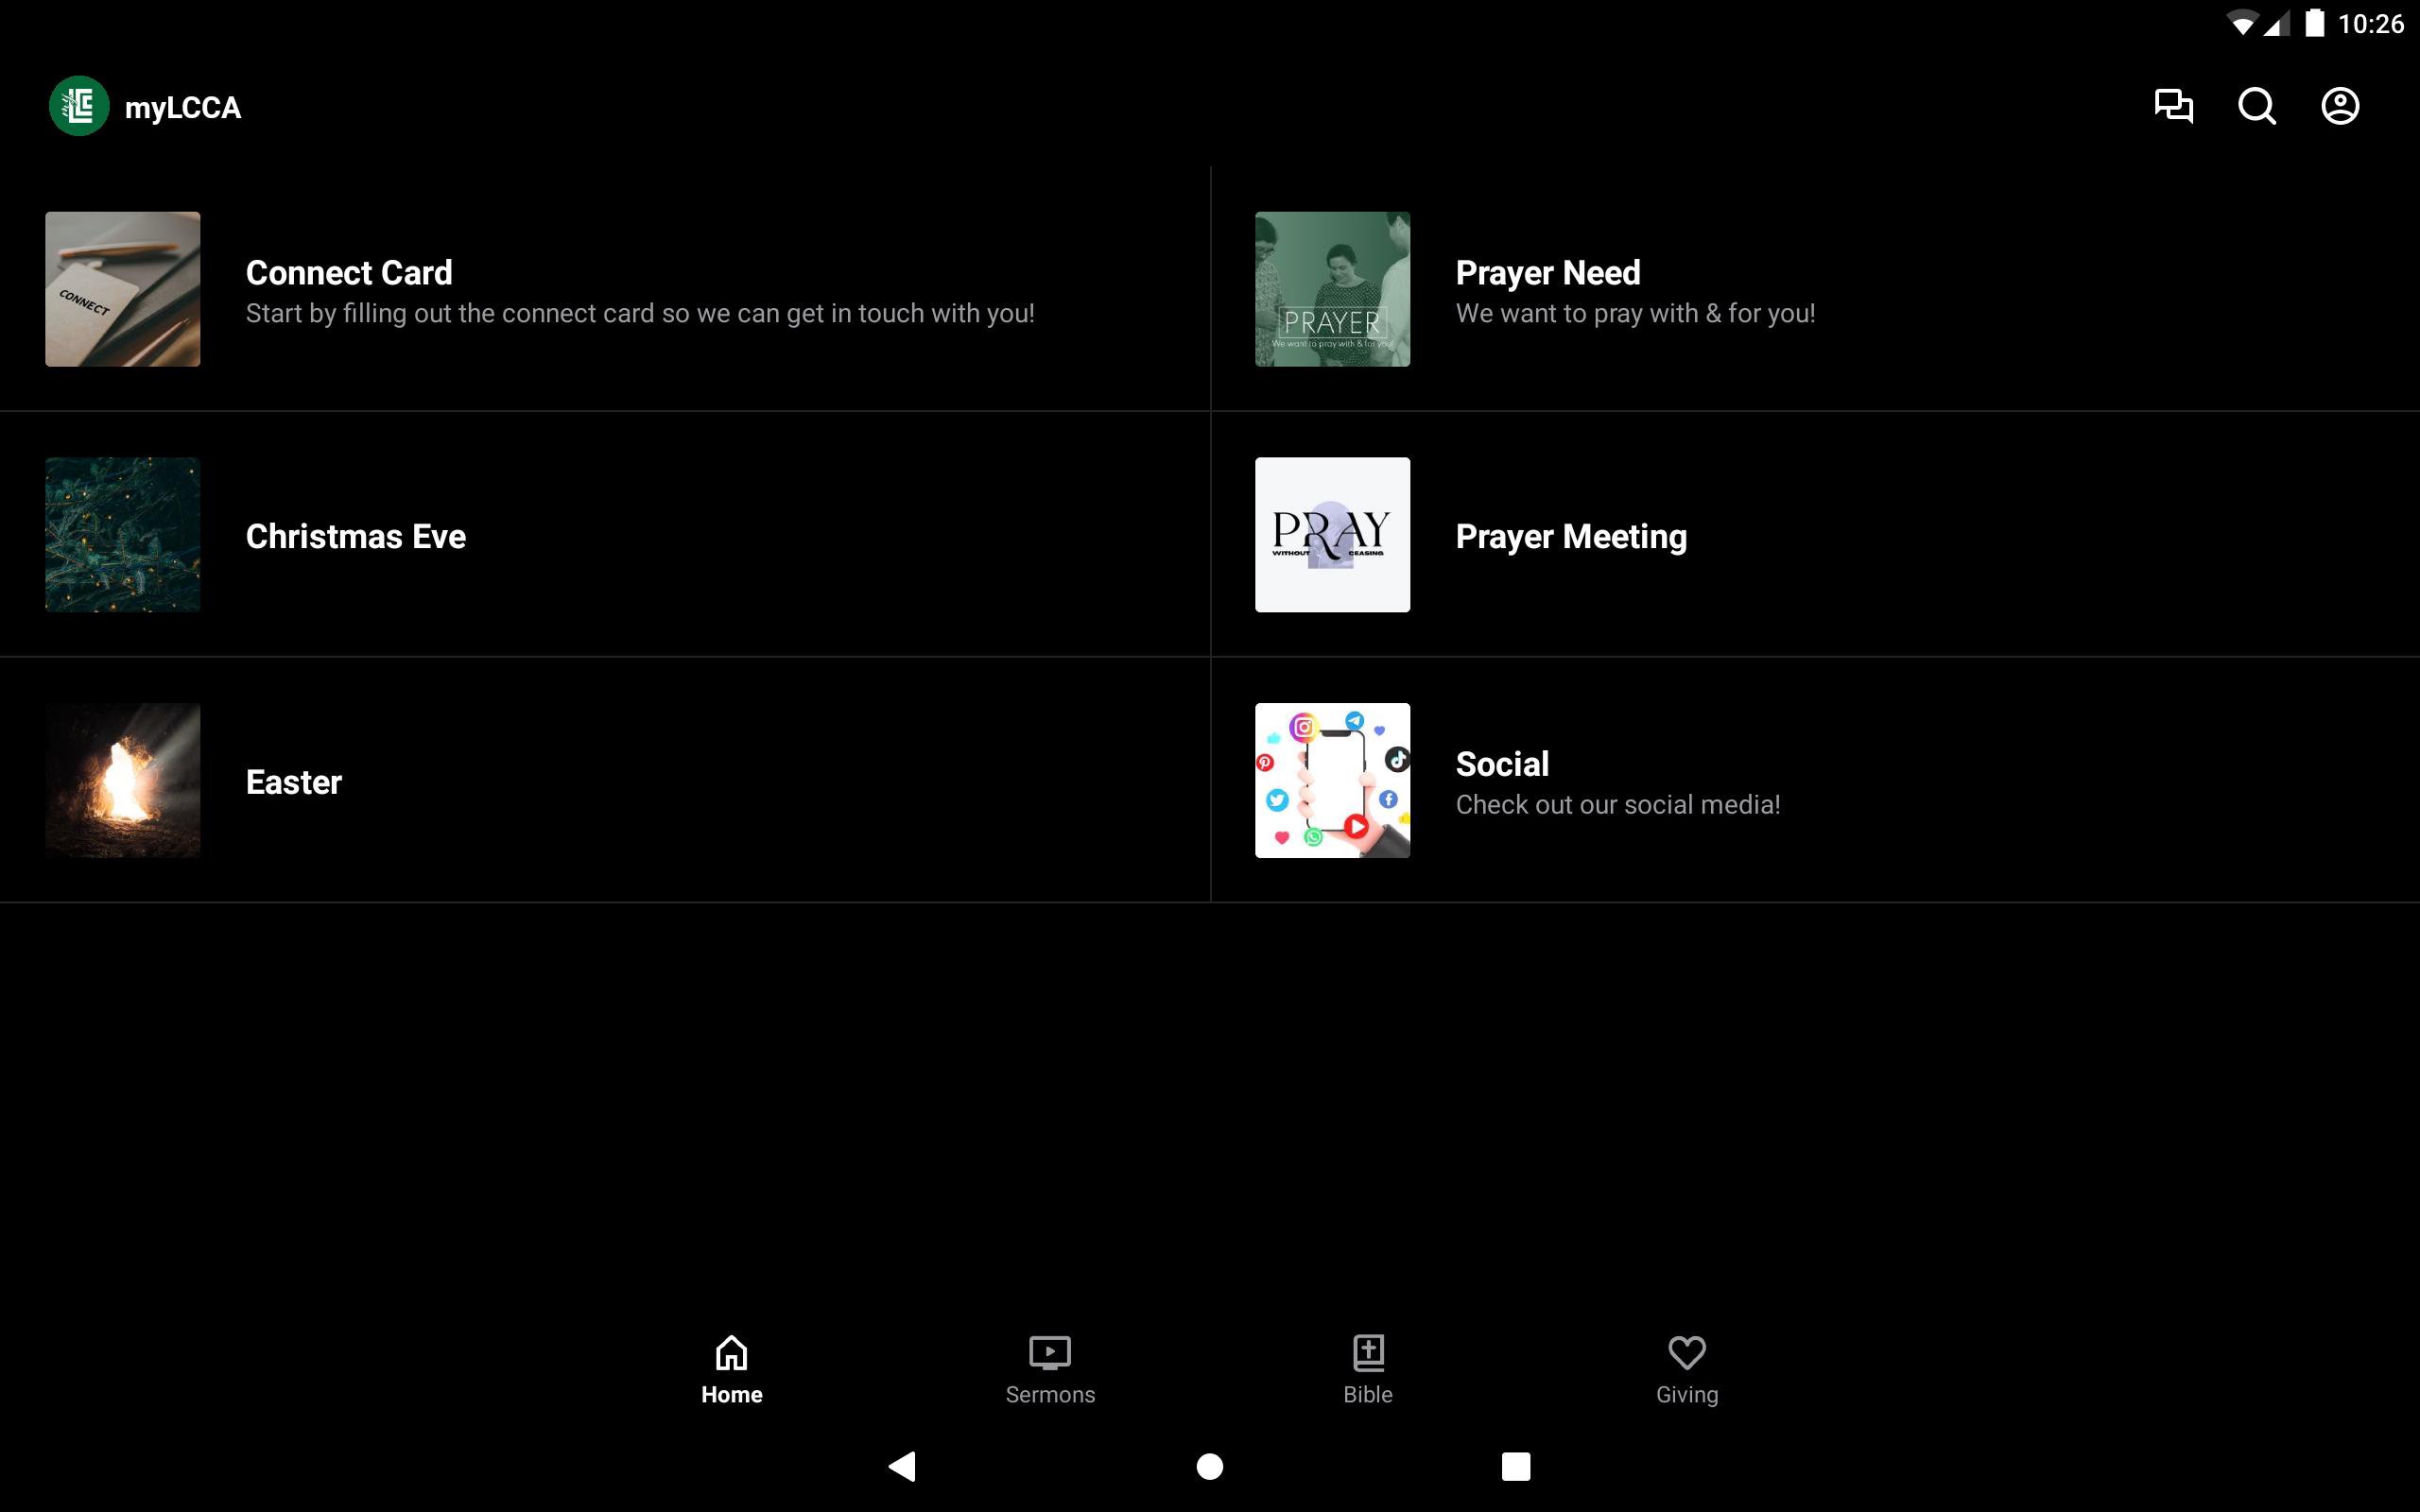Switch to the Sermons tab

(x=1049, y=1370)
